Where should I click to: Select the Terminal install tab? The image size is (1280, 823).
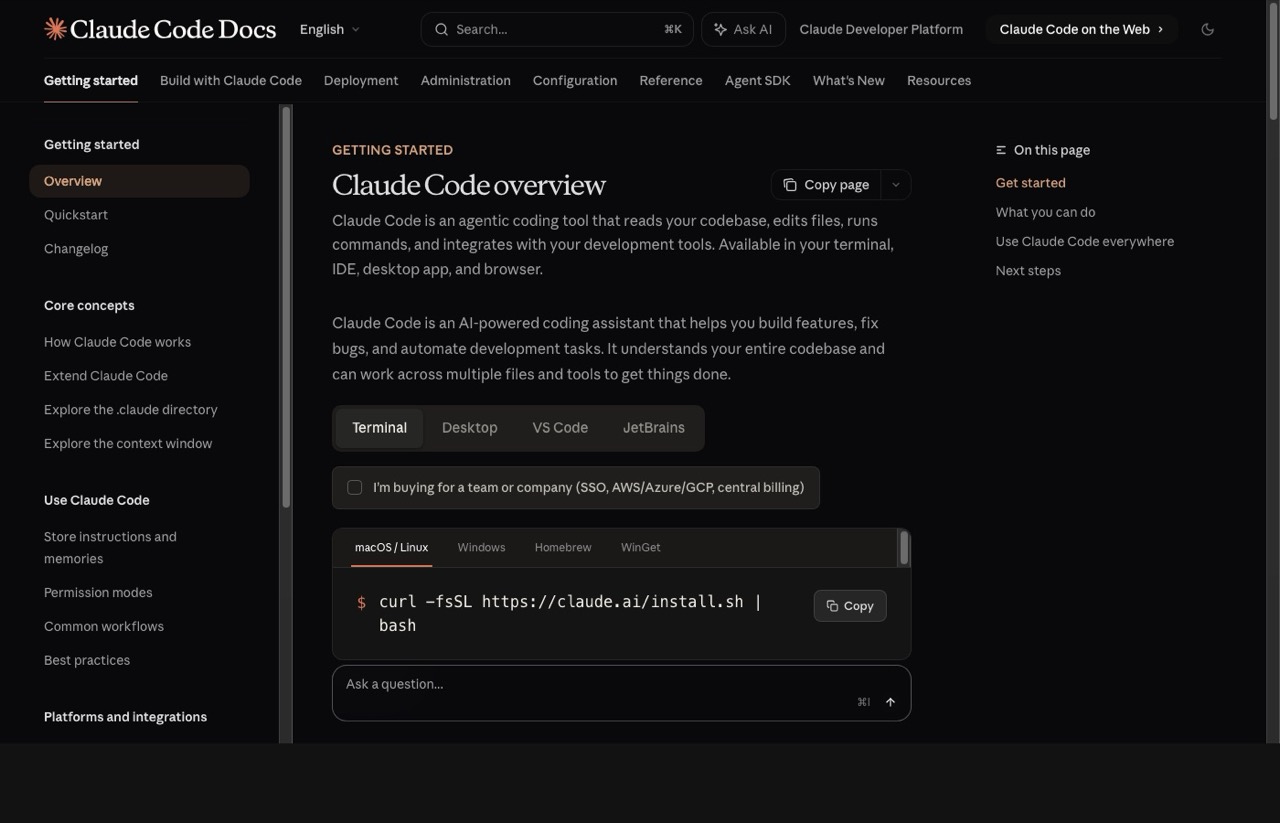pos(379,428)
